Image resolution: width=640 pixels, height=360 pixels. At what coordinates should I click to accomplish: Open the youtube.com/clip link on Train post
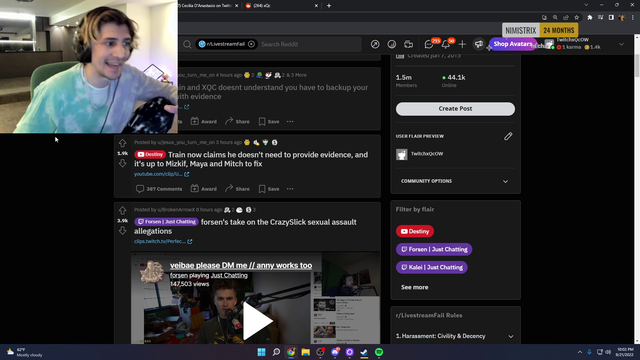(161, 174)
